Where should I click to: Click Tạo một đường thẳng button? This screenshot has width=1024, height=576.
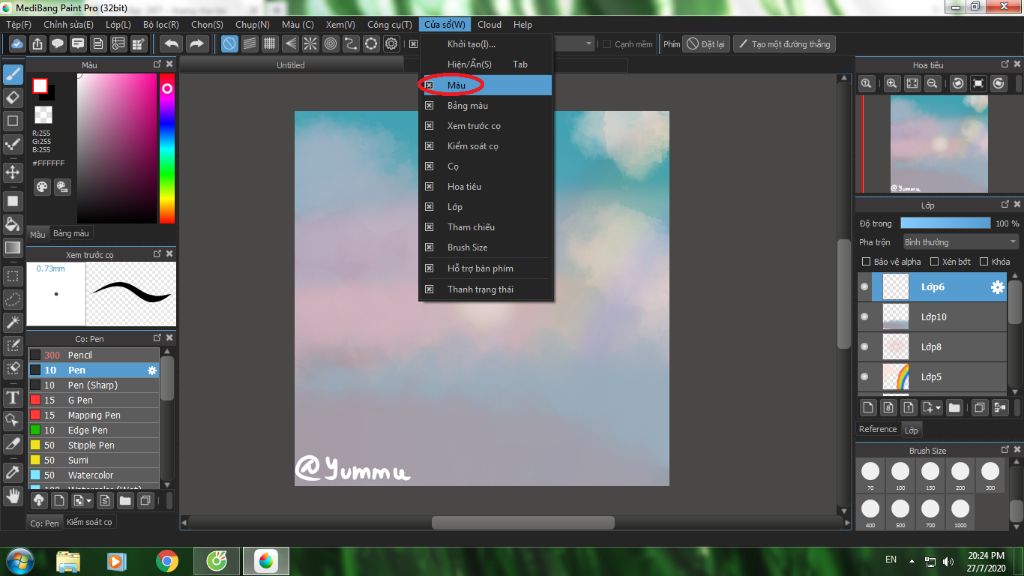pos(784,44)
